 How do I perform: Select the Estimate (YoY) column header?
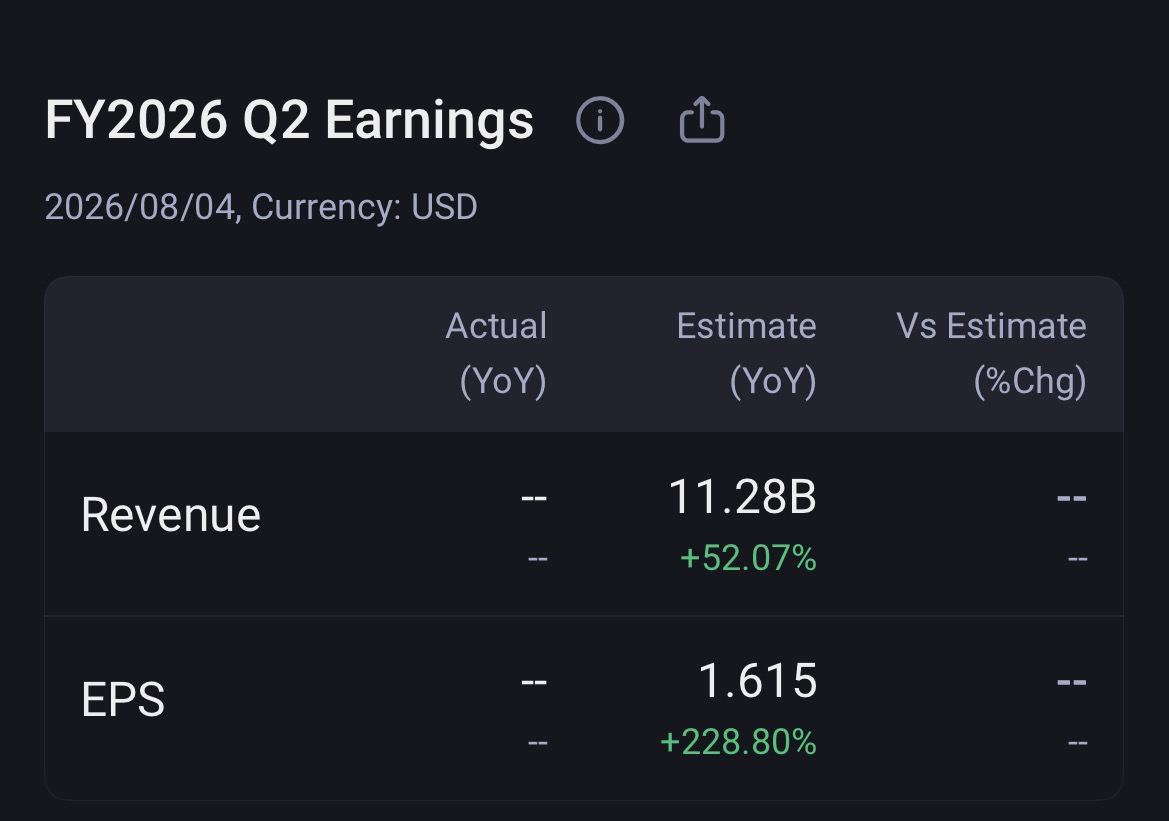click(746, 353)
